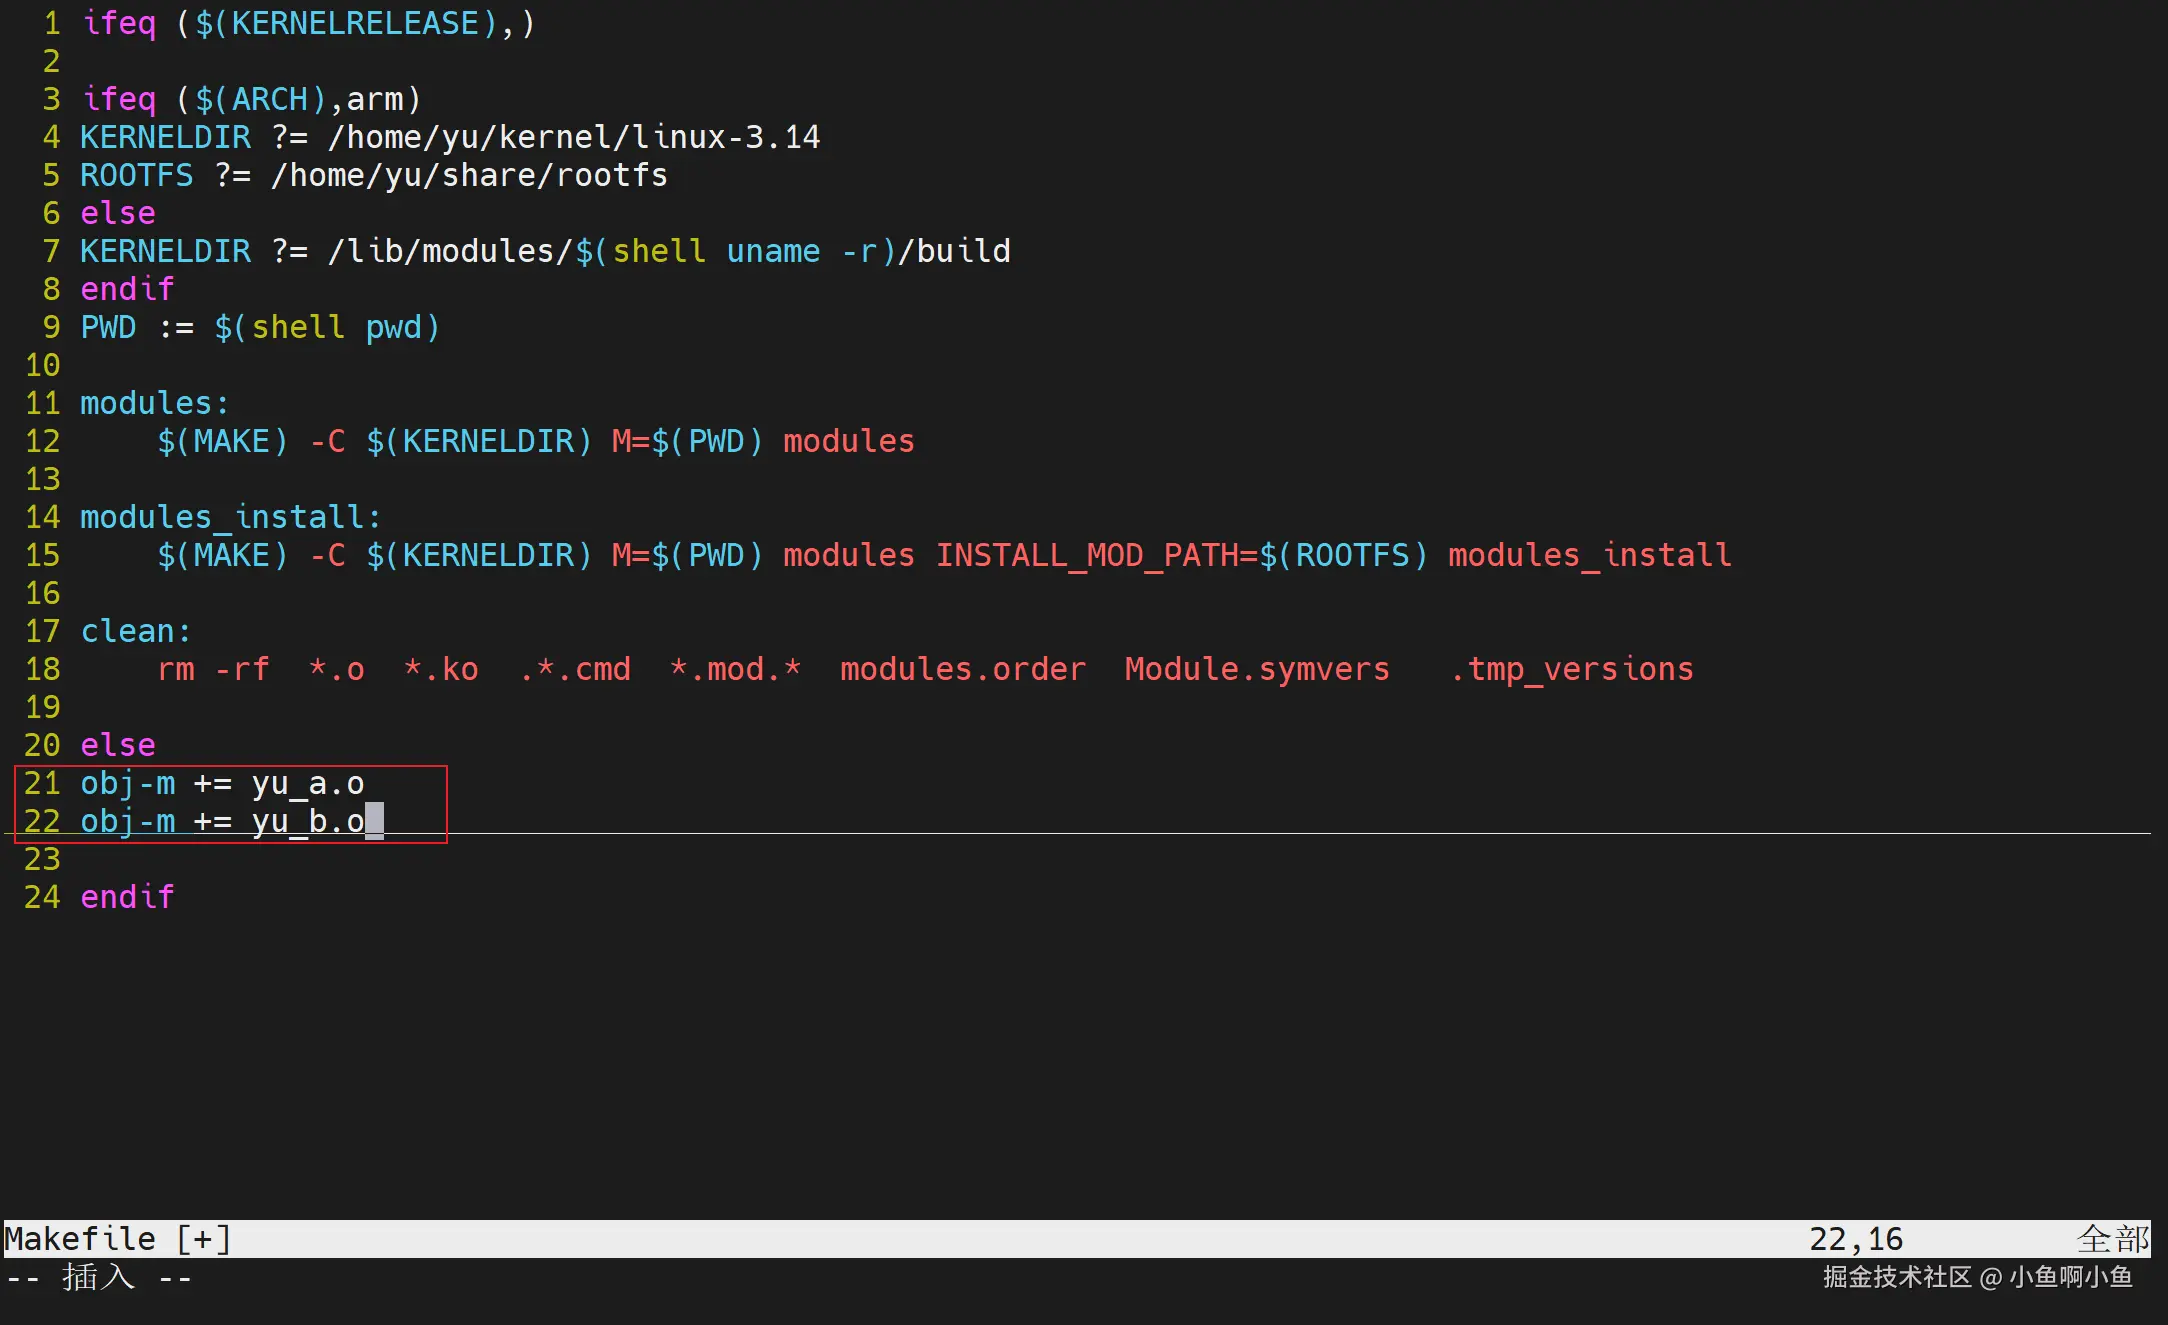Click the cursor position indicator '22,16'
Screen dimensions: 2168x1325
point(1856,1239)
